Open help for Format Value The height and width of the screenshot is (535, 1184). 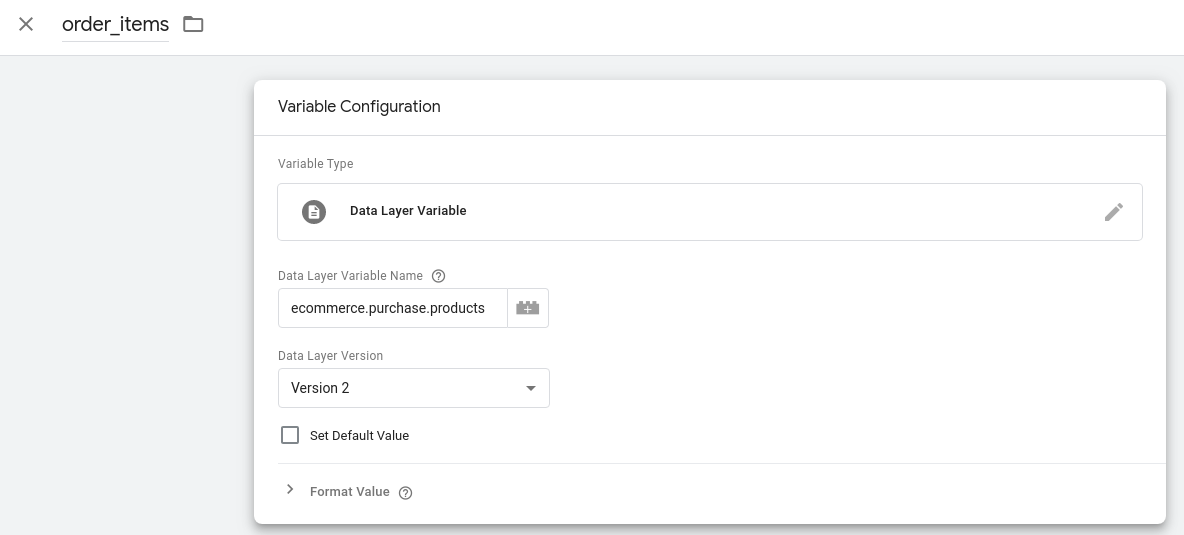point(405,493)
